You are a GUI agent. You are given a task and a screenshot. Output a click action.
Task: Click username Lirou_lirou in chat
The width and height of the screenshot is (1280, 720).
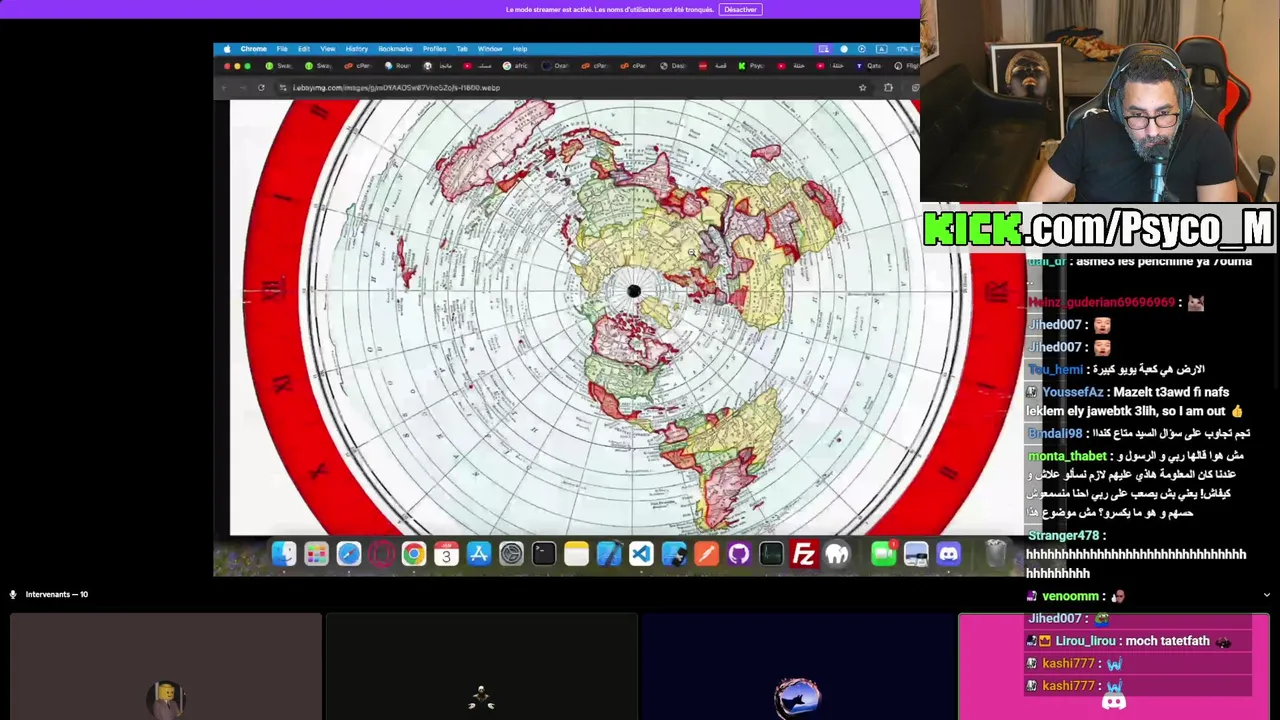tap(1084, 641)
